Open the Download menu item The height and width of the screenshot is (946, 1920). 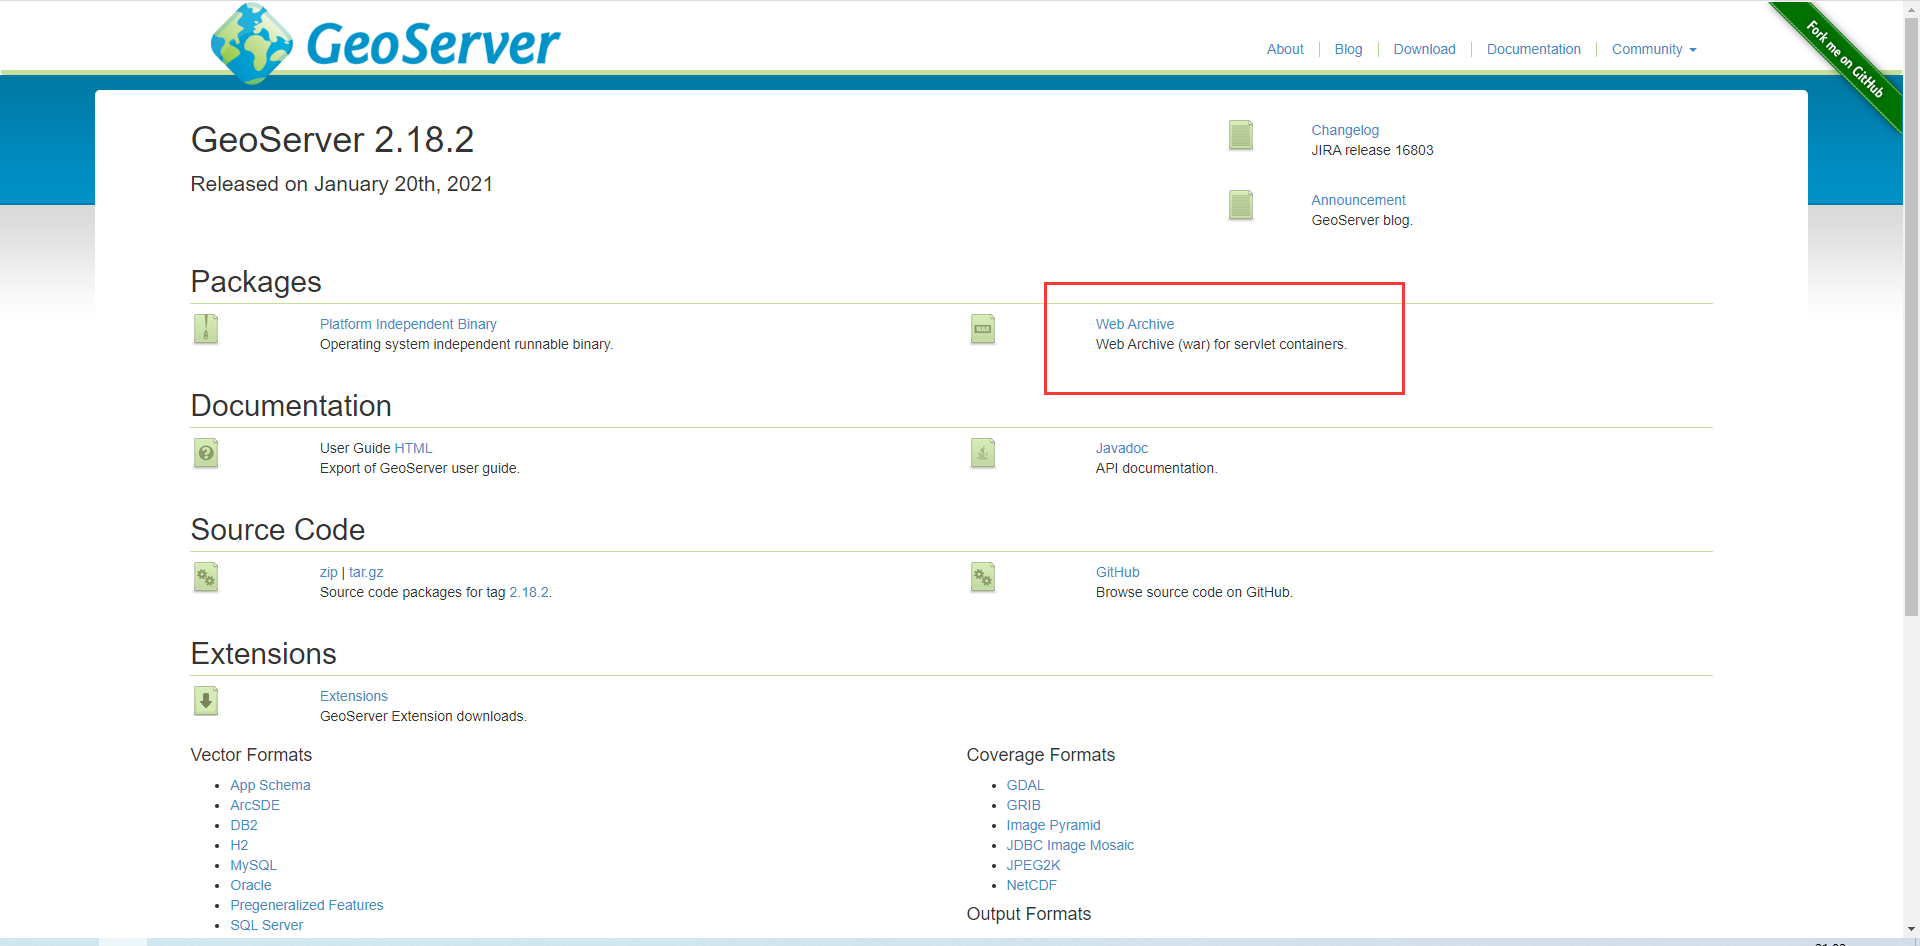pos(1424,49)
